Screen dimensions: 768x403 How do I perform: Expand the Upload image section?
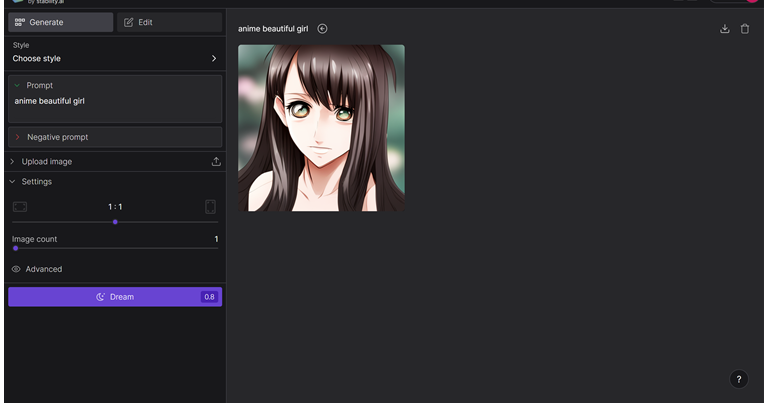pyautogui.click(x=47, y=161)
